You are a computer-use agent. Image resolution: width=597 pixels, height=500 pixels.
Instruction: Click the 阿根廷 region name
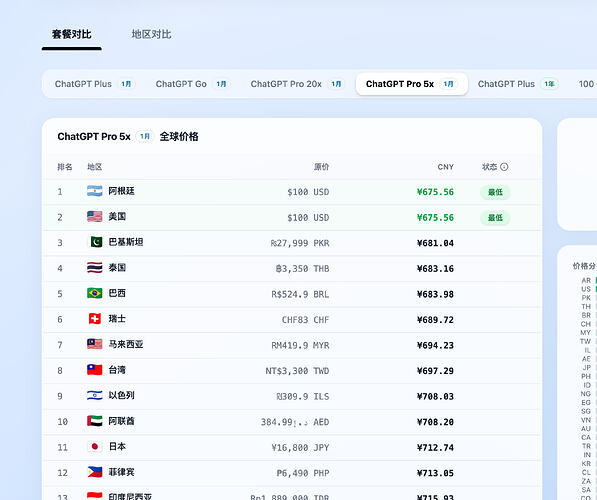(x=121, y=191)
